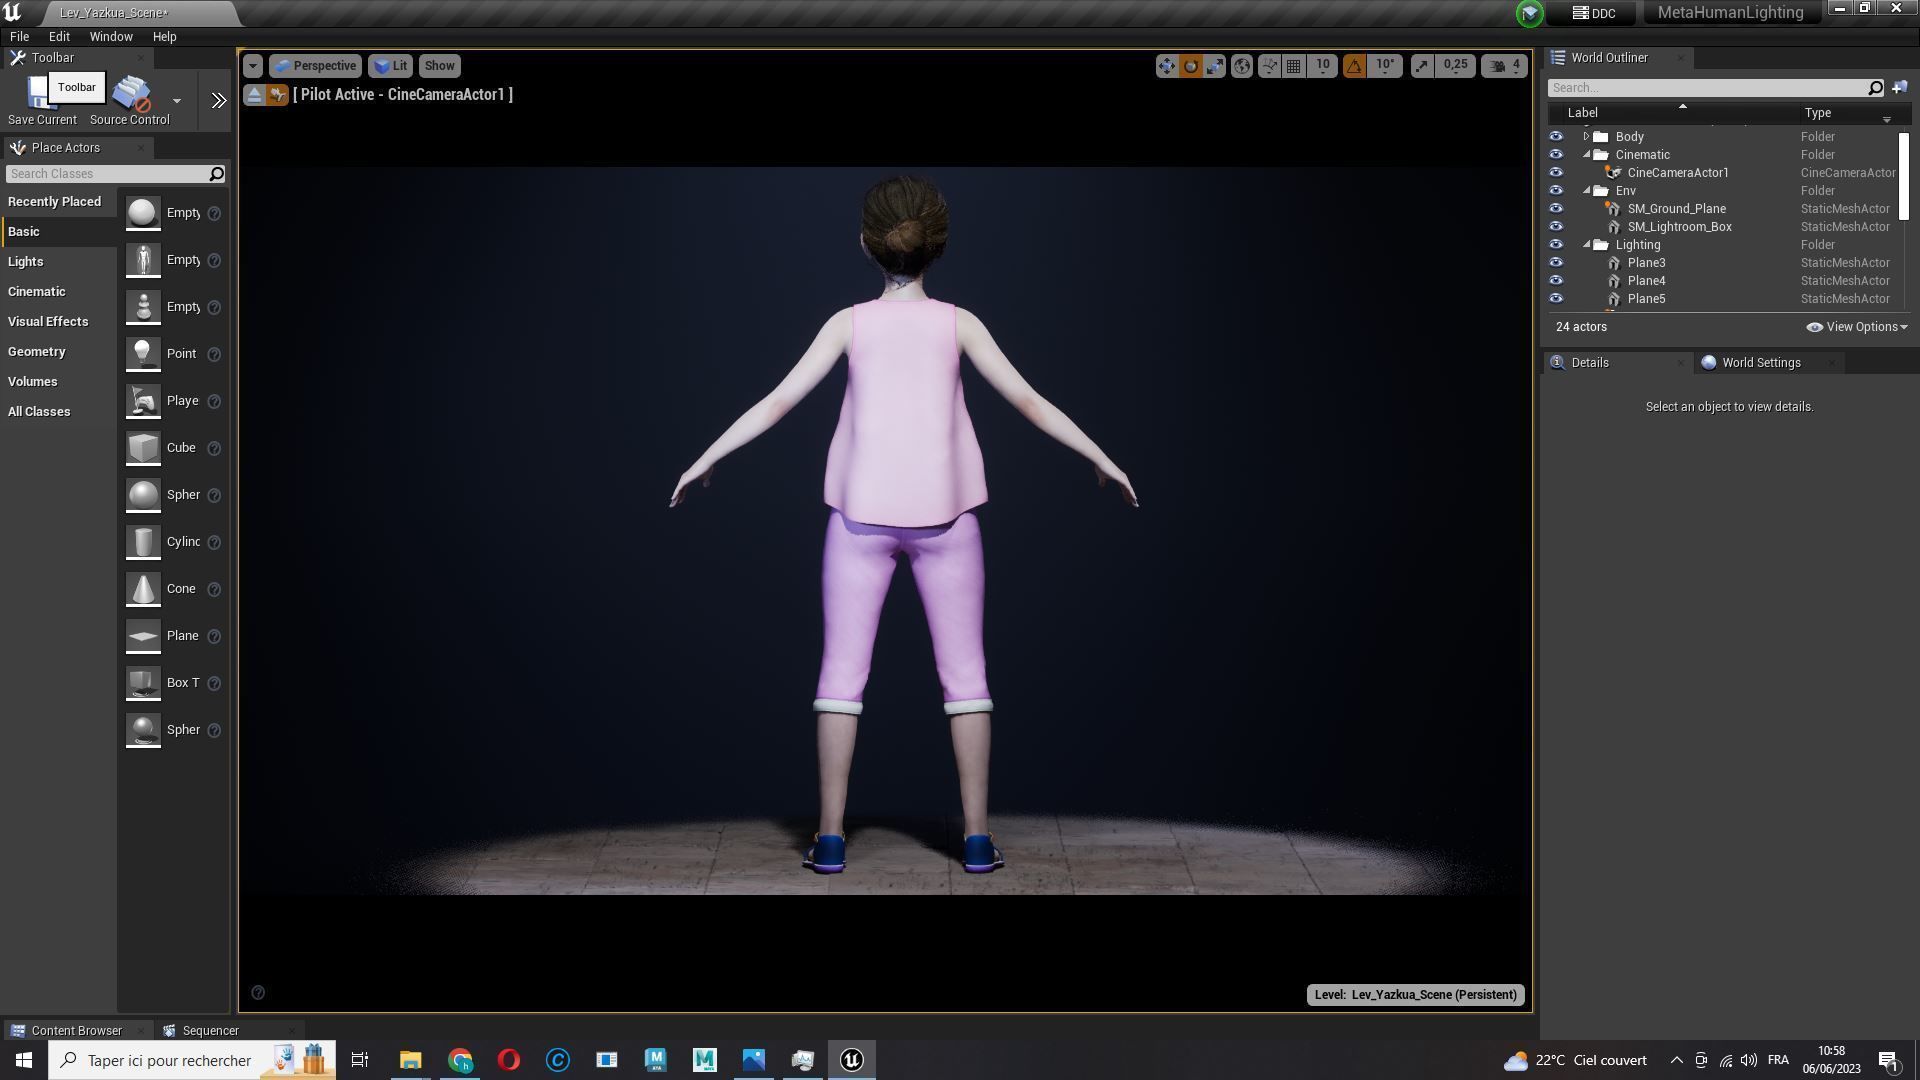
Task: Click the Search Classes field
Action: [x=106, y=174]
